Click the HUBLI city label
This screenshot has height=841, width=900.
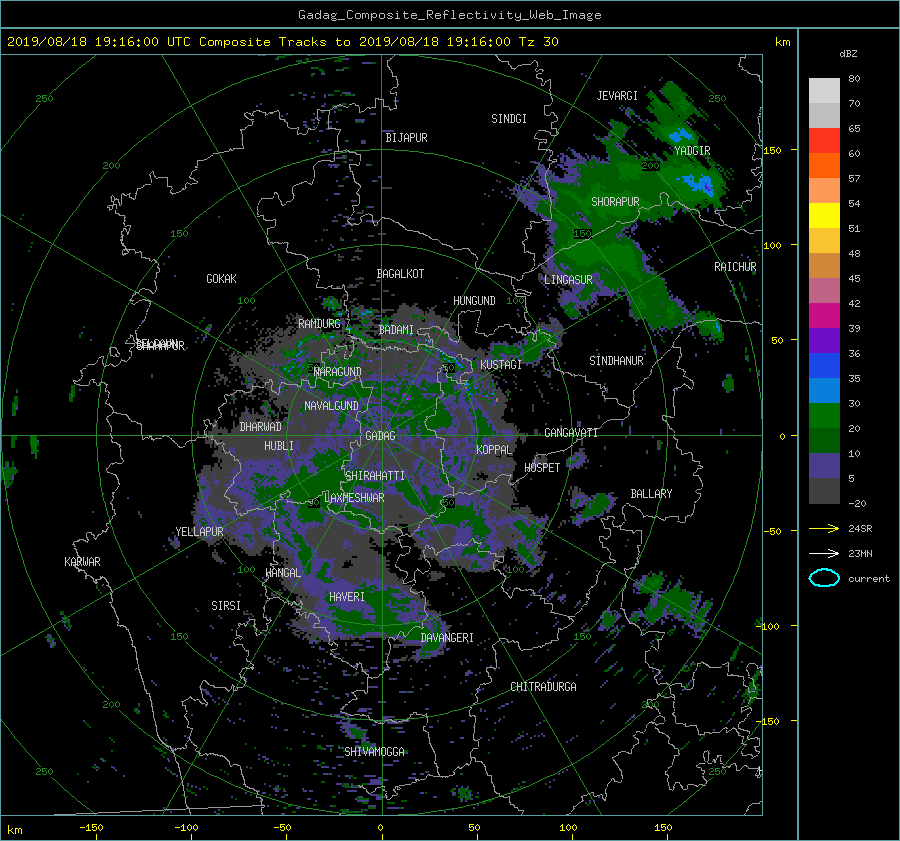[279, 445]
